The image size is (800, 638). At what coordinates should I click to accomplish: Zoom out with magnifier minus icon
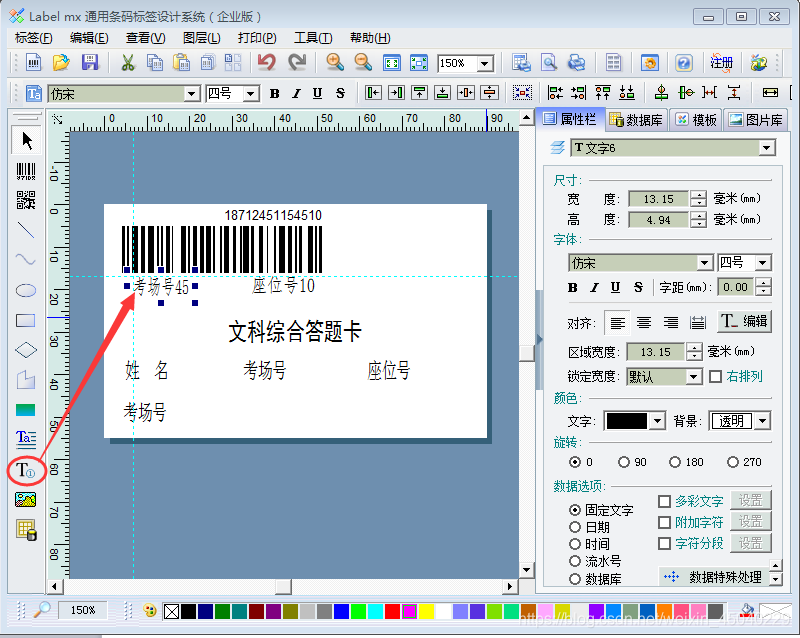[x=363, y=63]
